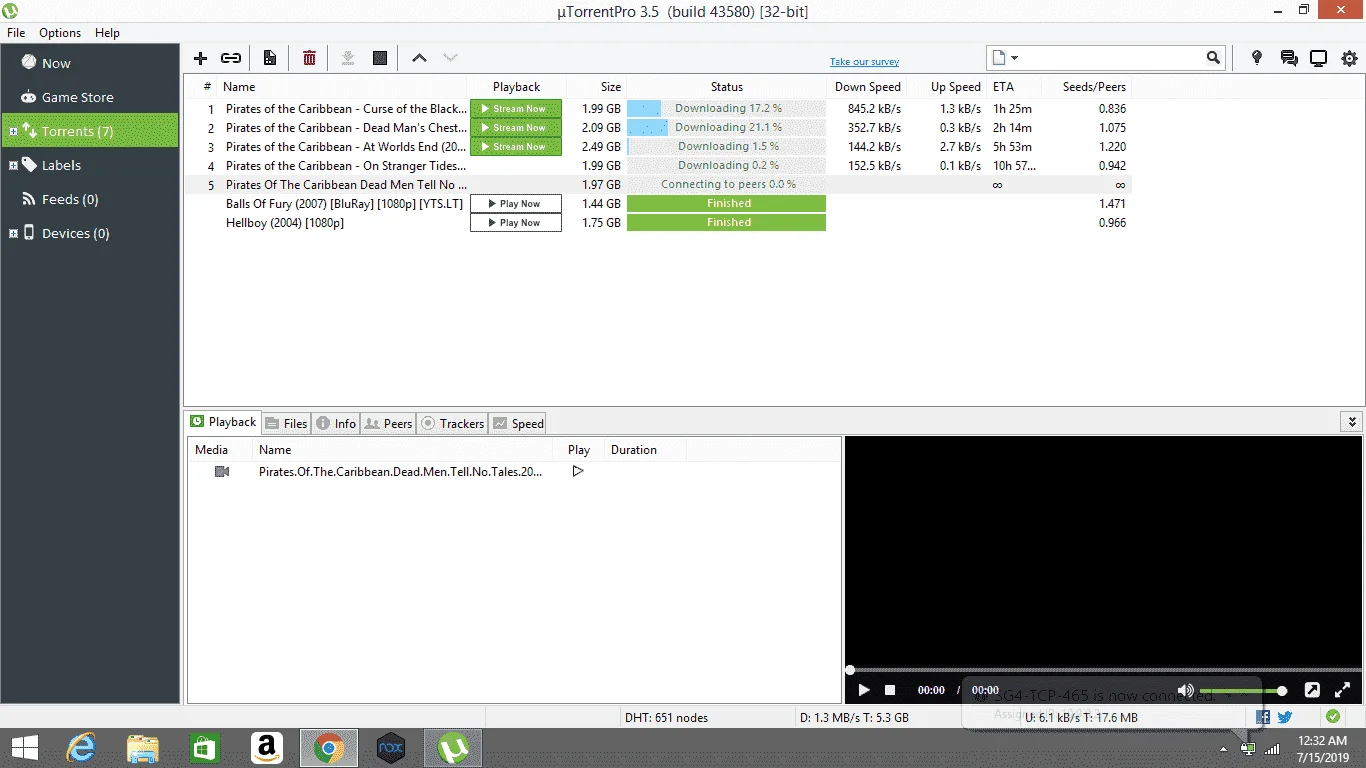Click the Create New Torrent file icon
The height and width of the screenshot is (768, 1366).
(x=270, y=58)
